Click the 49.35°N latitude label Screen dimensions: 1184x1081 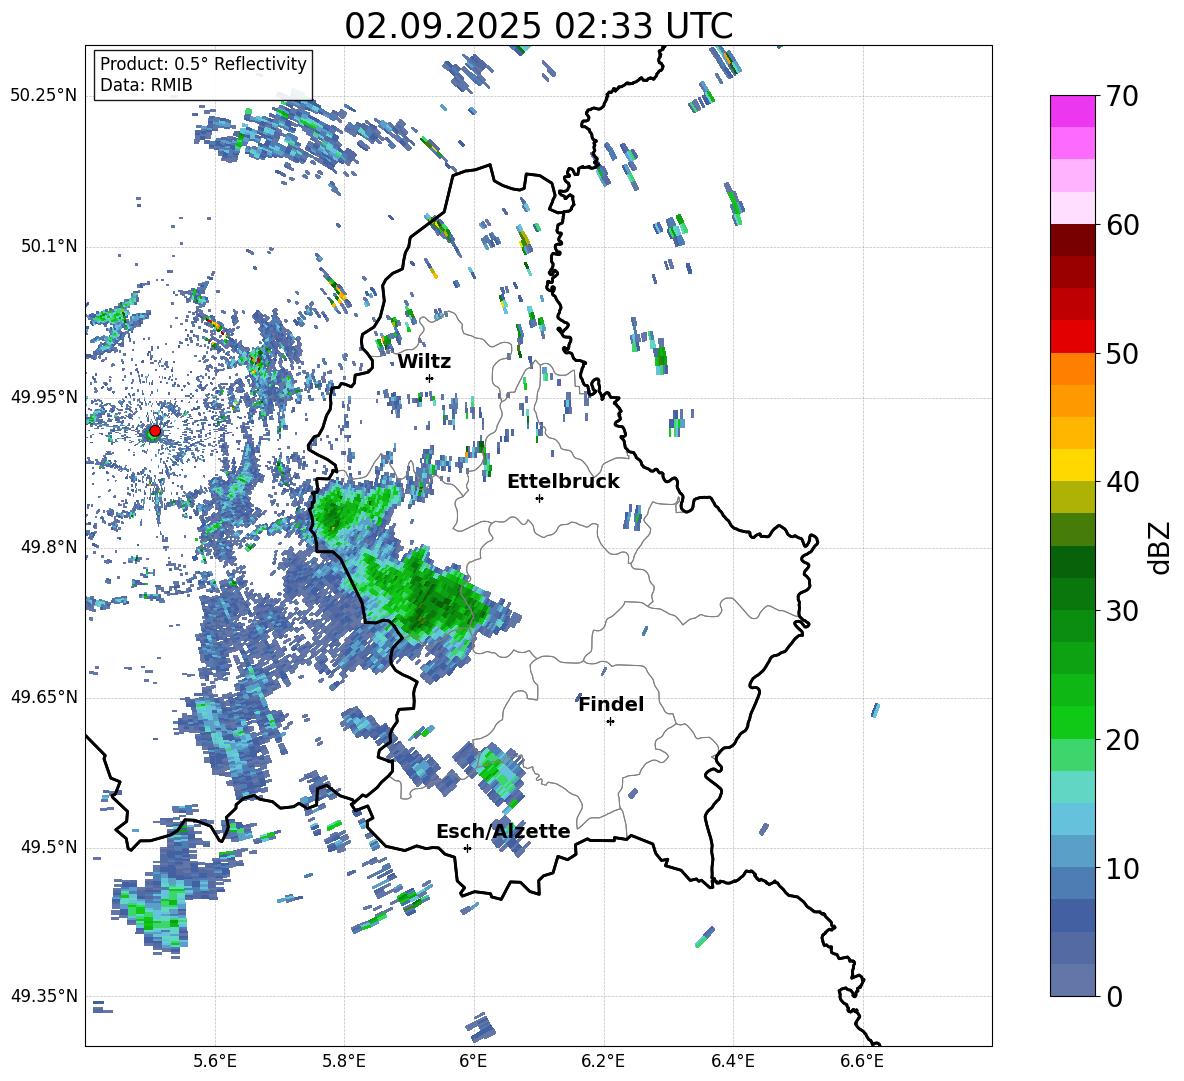click(44, 996)
